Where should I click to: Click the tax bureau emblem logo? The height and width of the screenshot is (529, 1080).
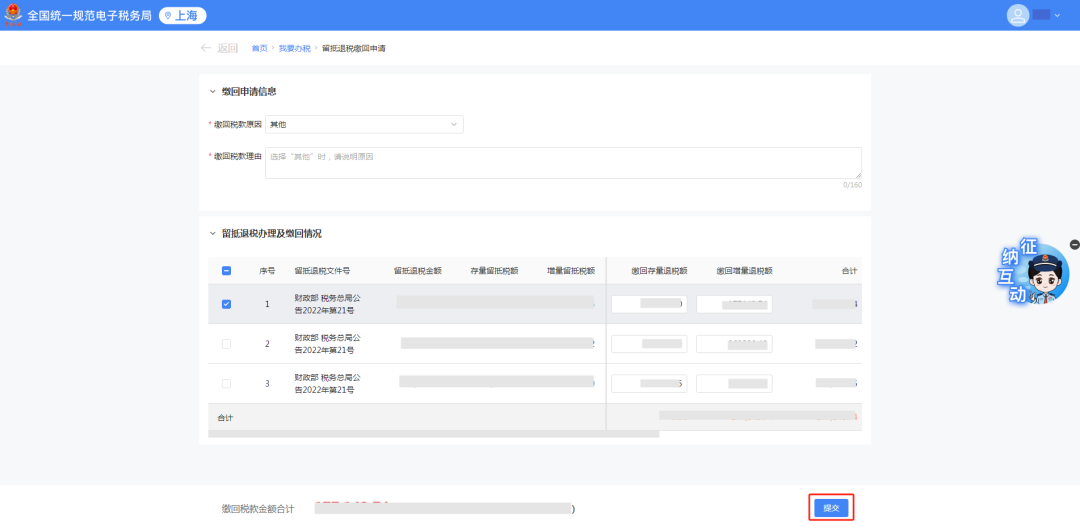point(13,15)
